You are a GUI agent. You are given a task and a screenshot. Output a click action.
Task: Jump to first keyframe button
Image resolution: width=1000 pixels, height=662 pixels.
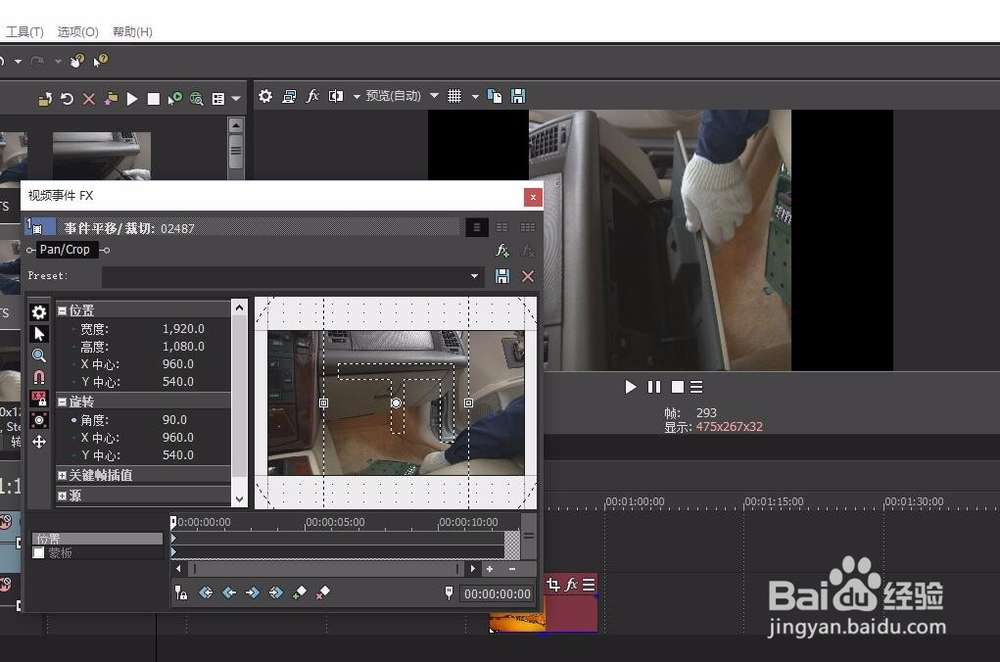(205, 593)
